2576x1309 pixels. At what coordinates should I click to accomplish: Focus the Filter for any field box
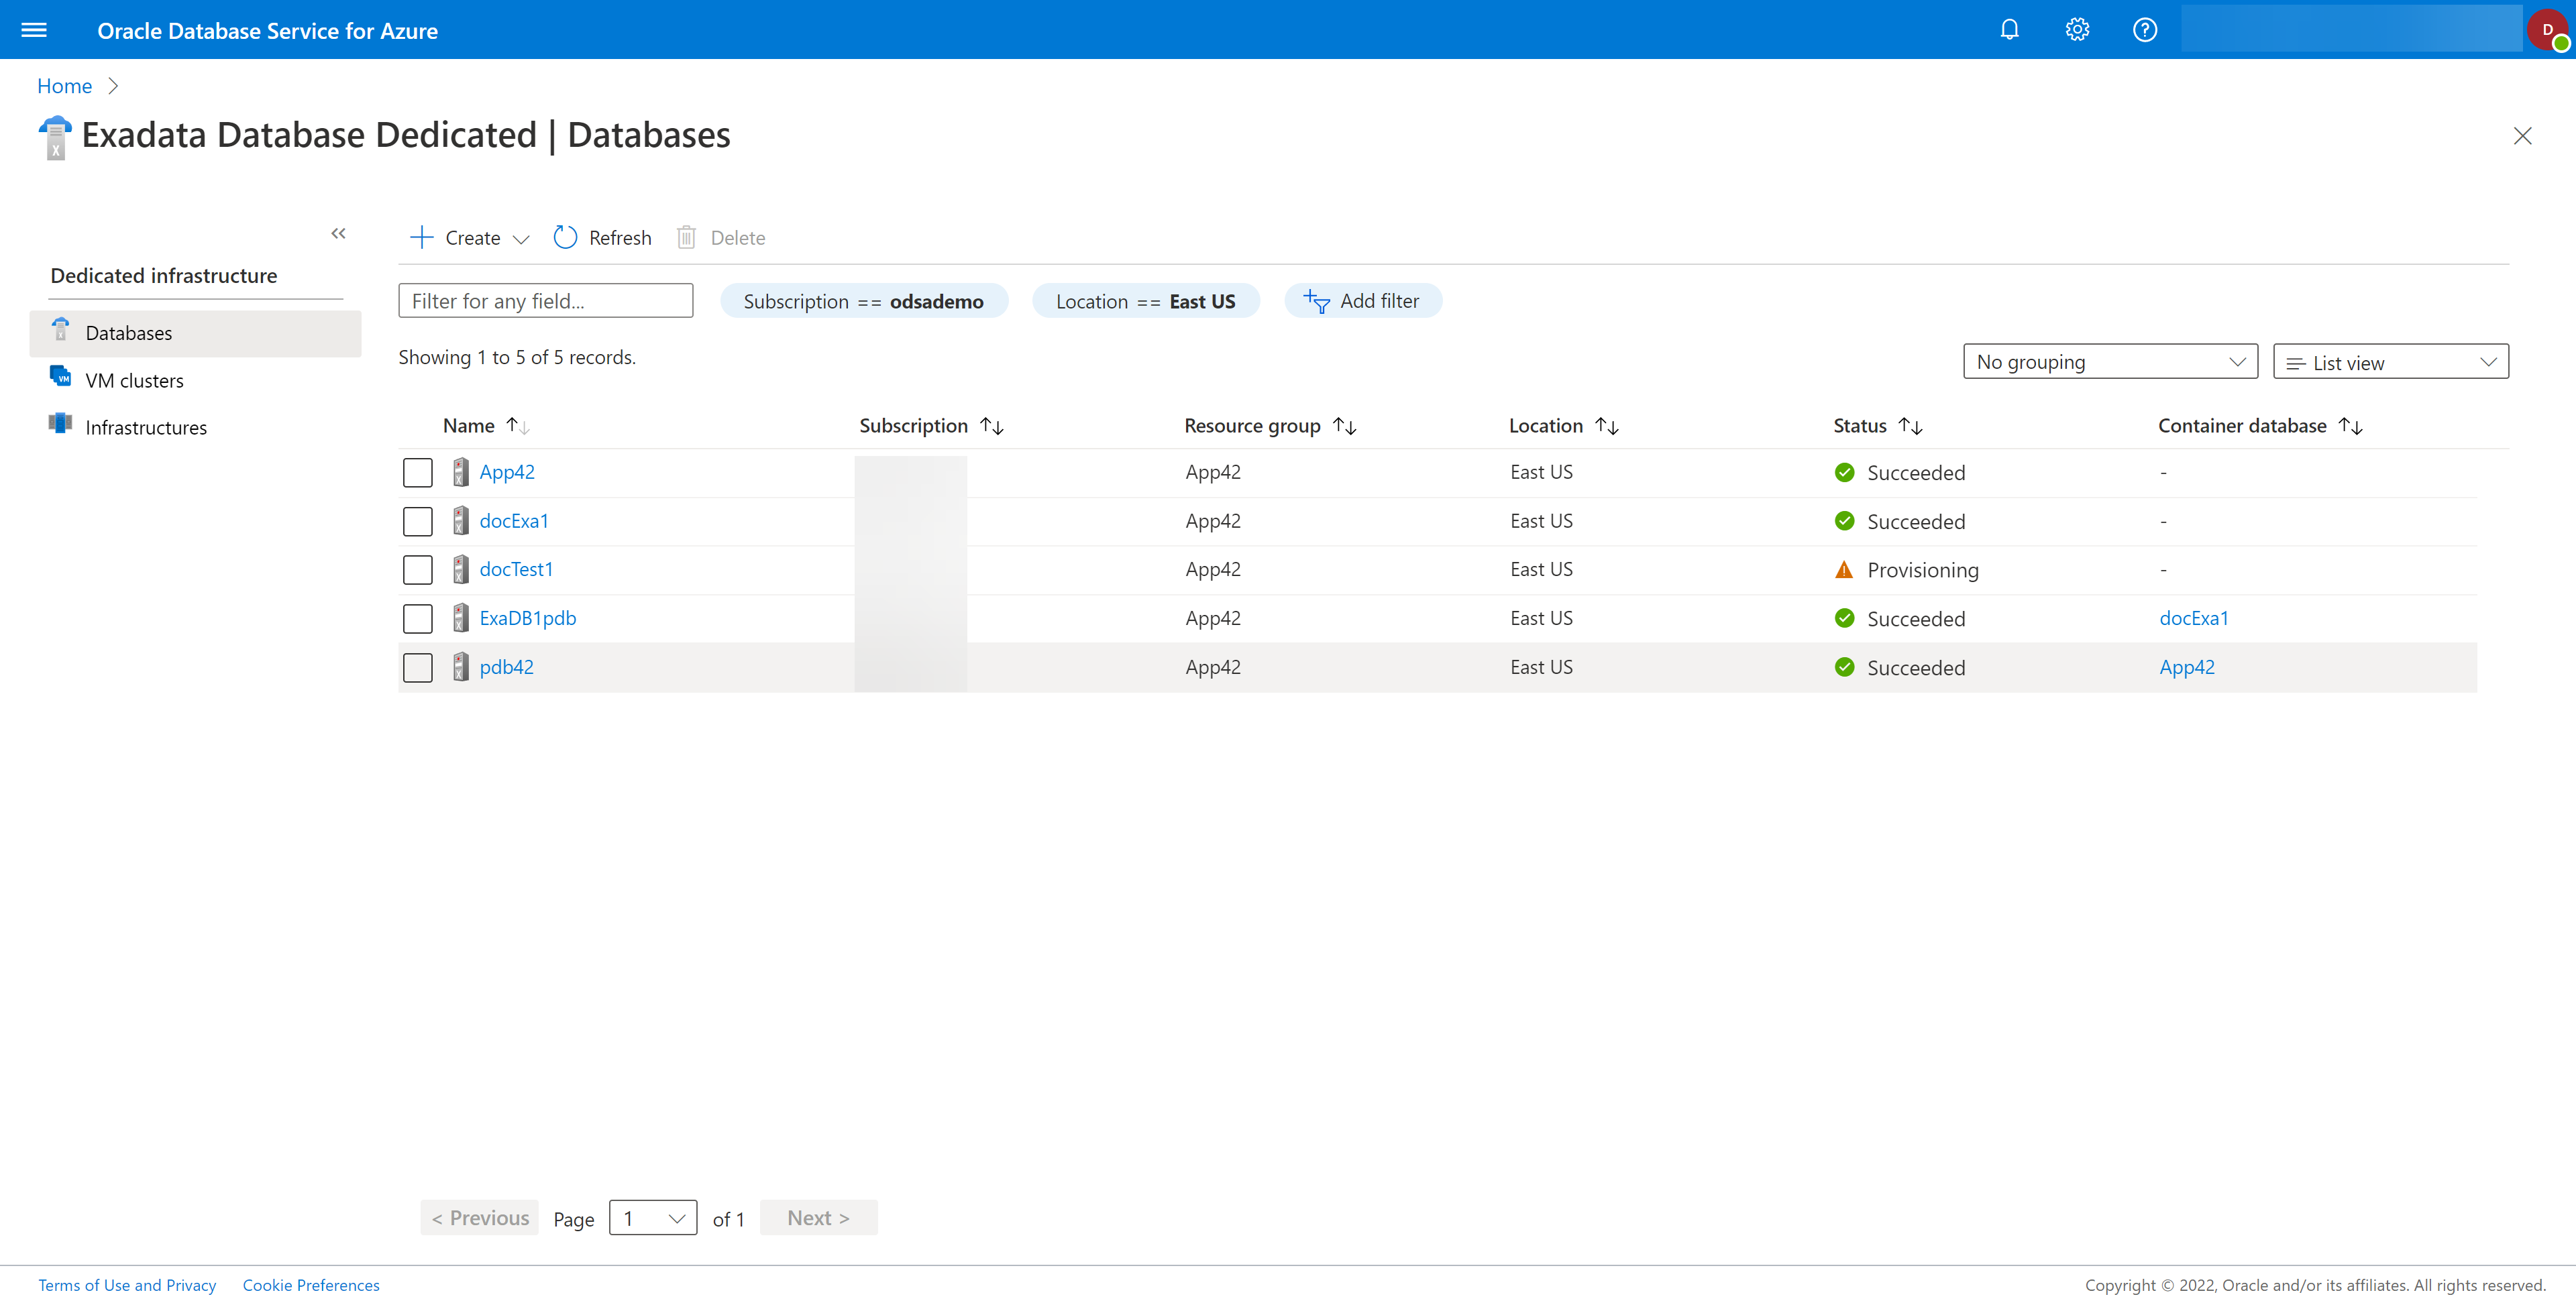[x=546, y=301]
